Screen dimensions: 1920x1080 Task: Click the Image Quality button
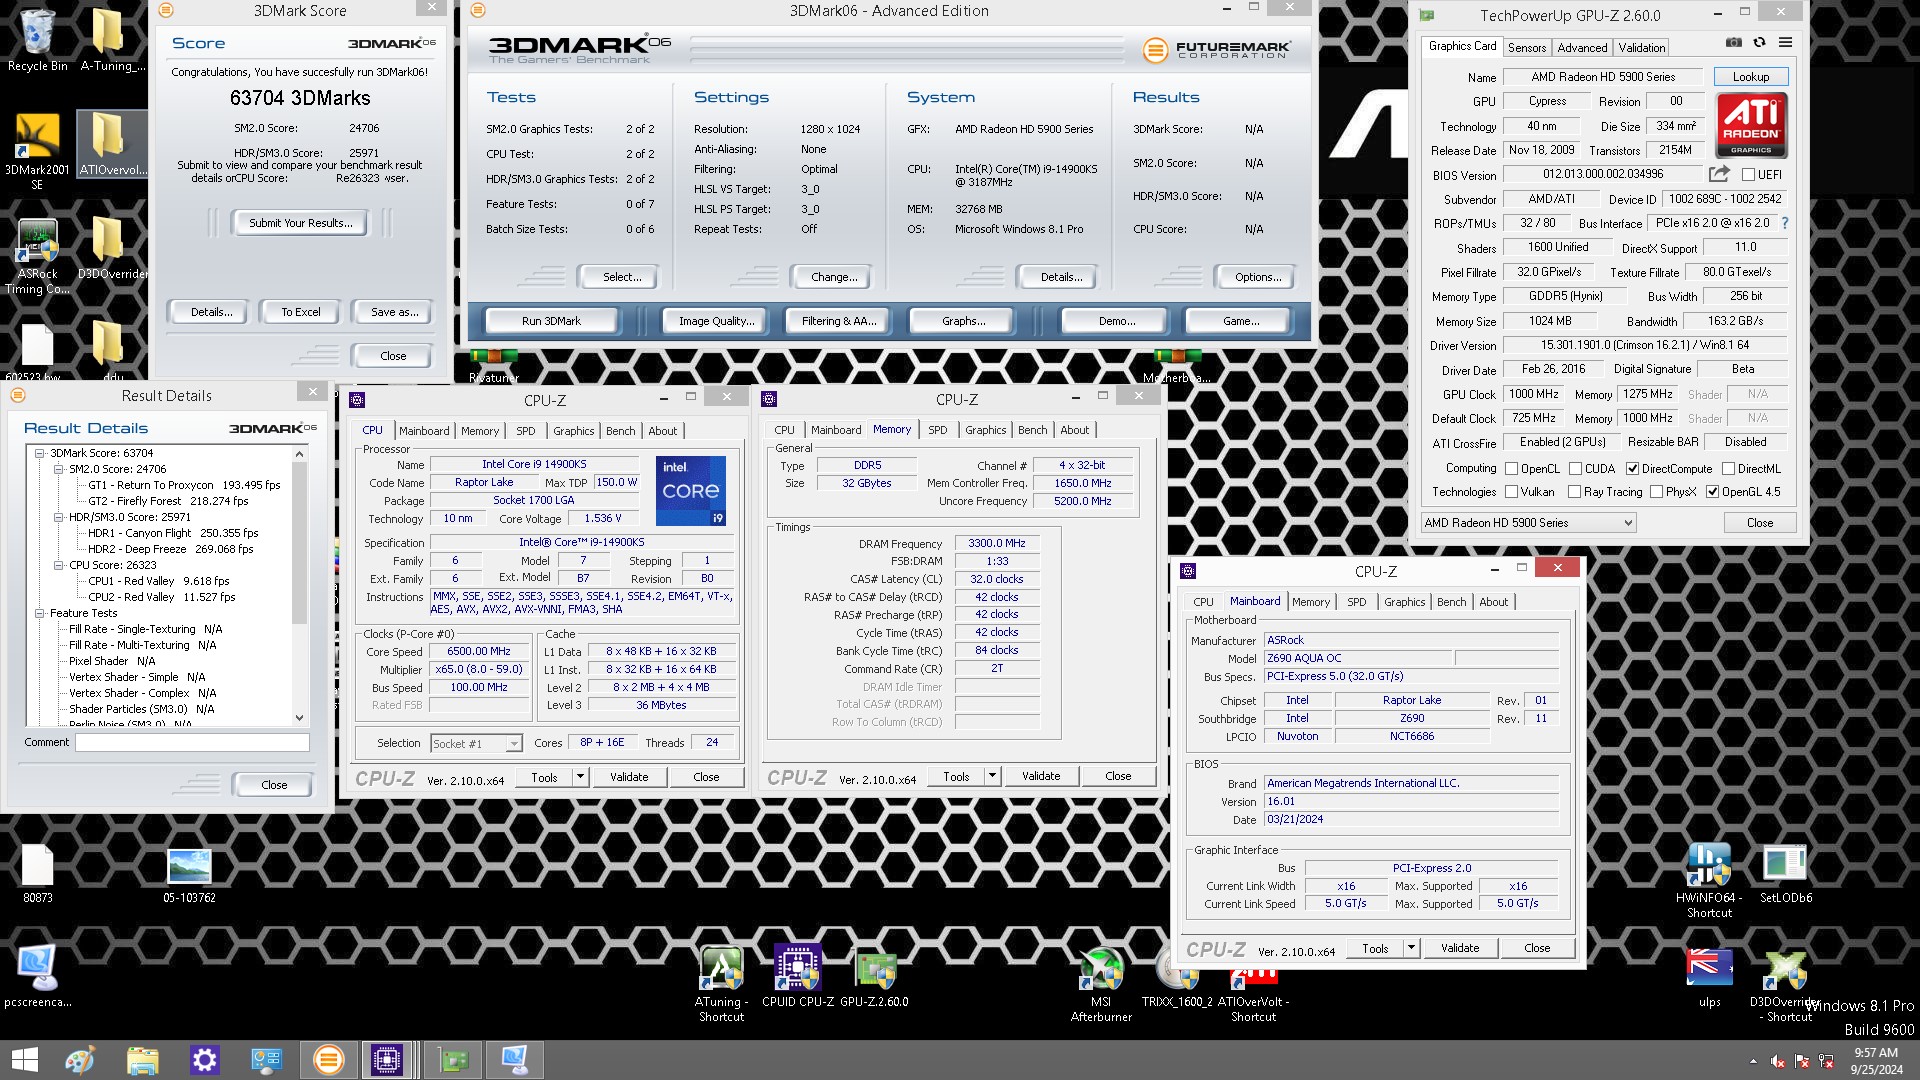click(x=716, y=321)
